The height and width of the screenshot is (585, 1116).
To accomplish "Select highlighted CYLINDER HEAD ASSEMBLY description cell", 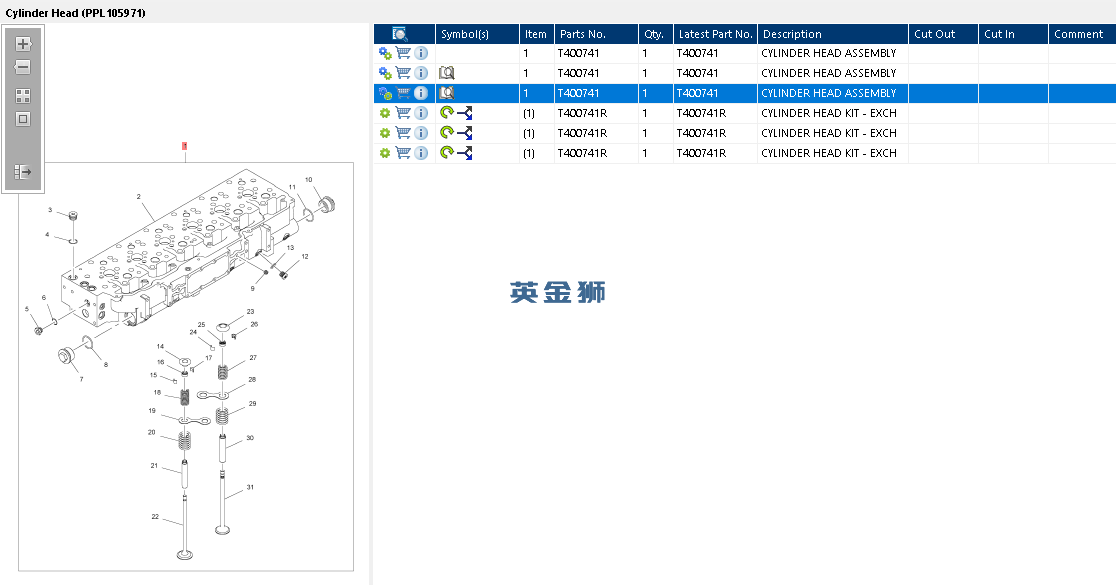I will tap(833, 93).
